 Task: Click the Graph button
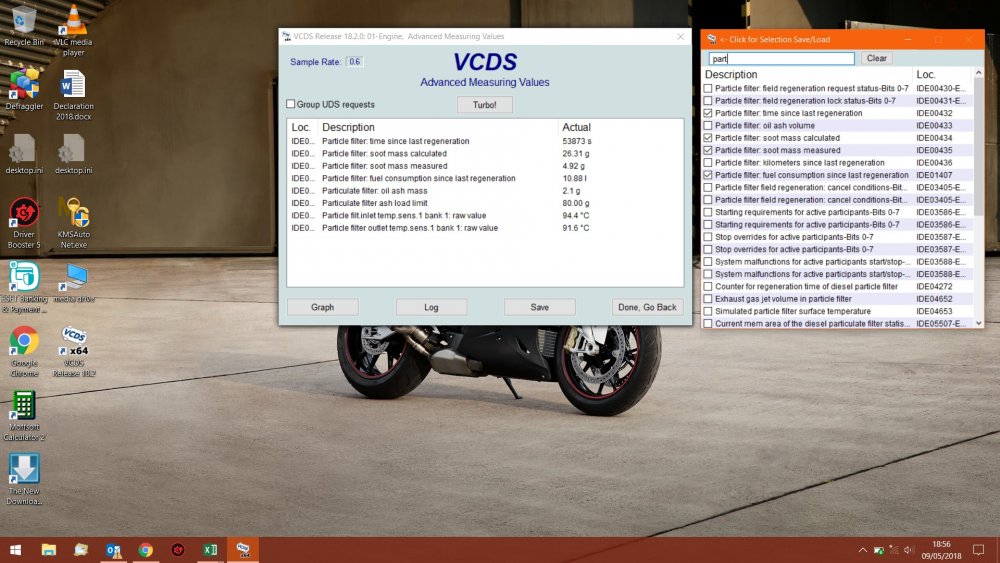click(x=323, y=307)
